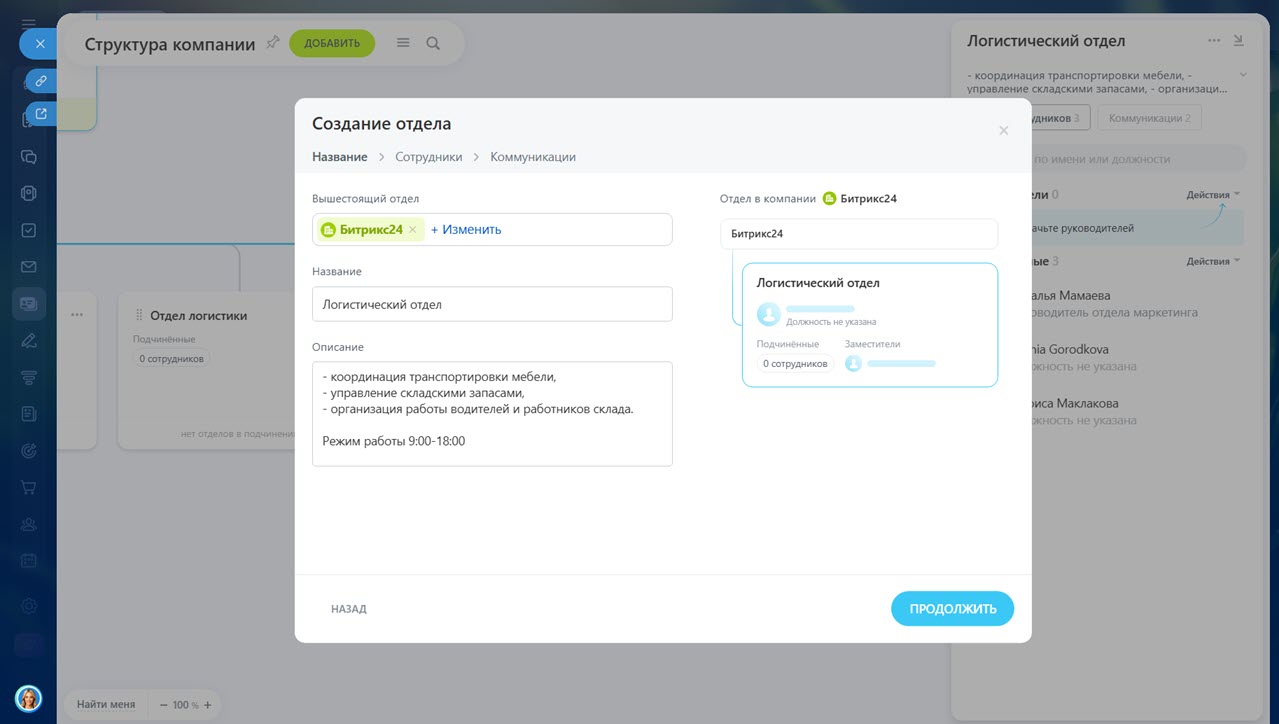The width and height of the screenshot is (1279, 724).
Task: Click the search magnifier in header
Action: point(433,43)
